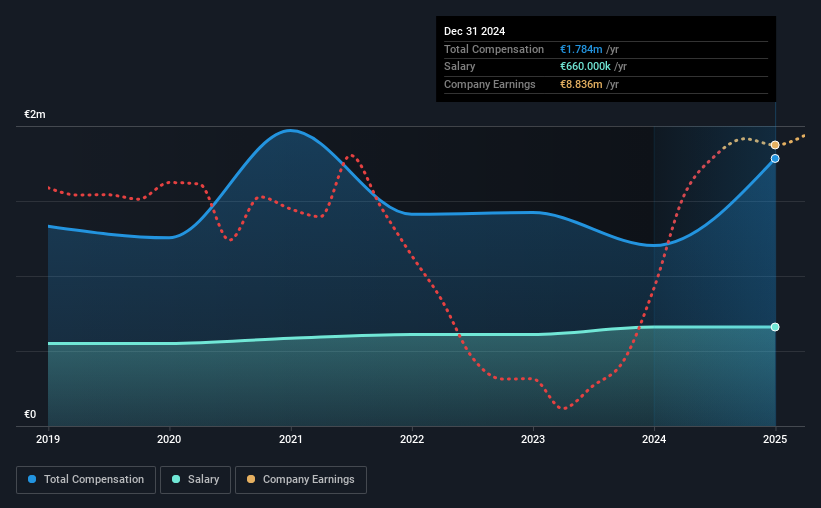Click the Salary tooltip row label
The height and width of the screenshot is (508, 821).
click(460, 67)
